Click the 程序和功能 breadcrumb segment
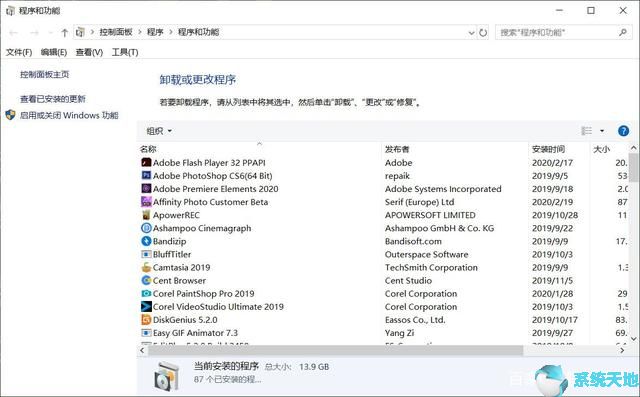The height and width of the screenshot is (397, 640). [x=198, y=32]
